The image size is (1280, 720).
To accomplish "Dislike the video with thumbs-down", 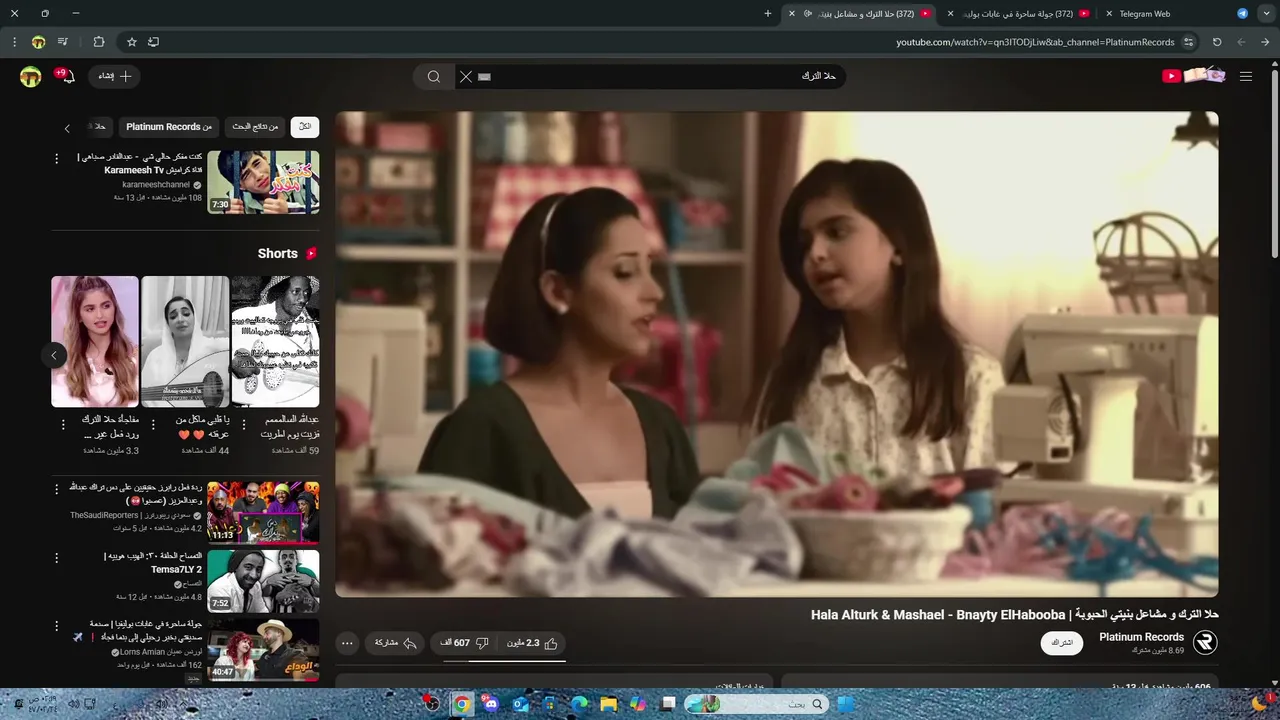I will coord(463,643).
